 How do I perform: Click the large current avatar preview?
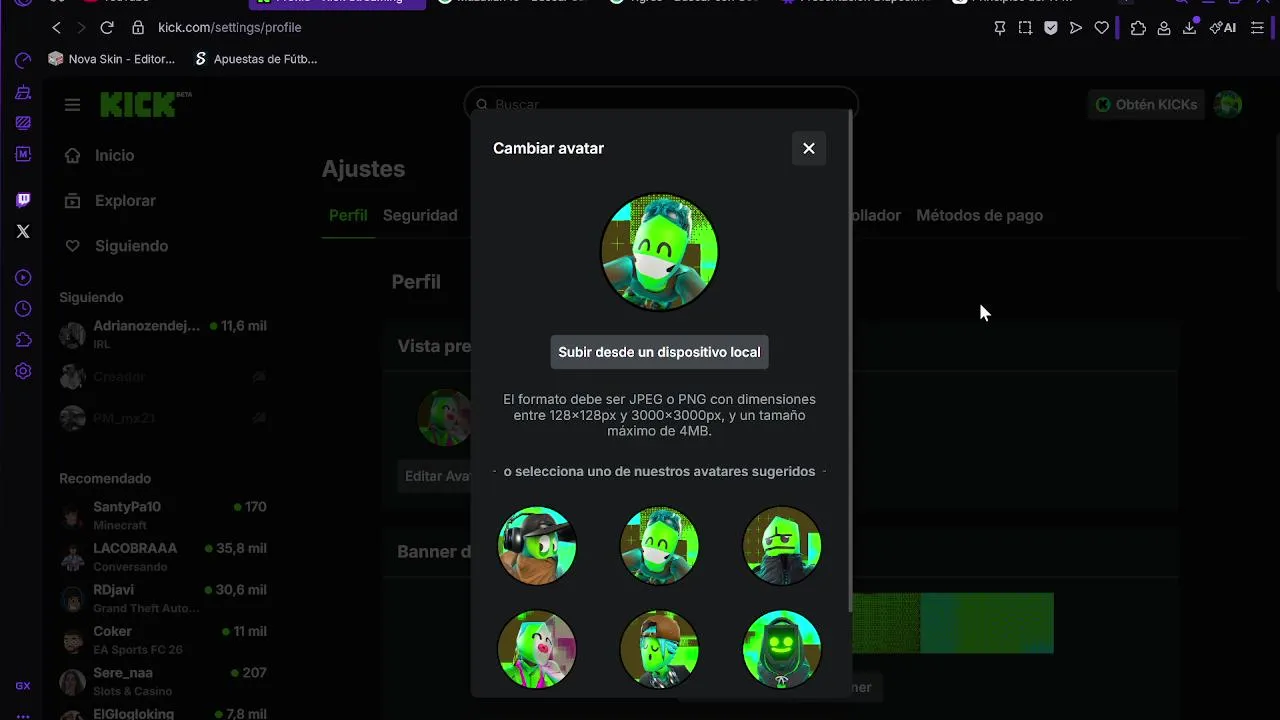[x=659, y=252]
